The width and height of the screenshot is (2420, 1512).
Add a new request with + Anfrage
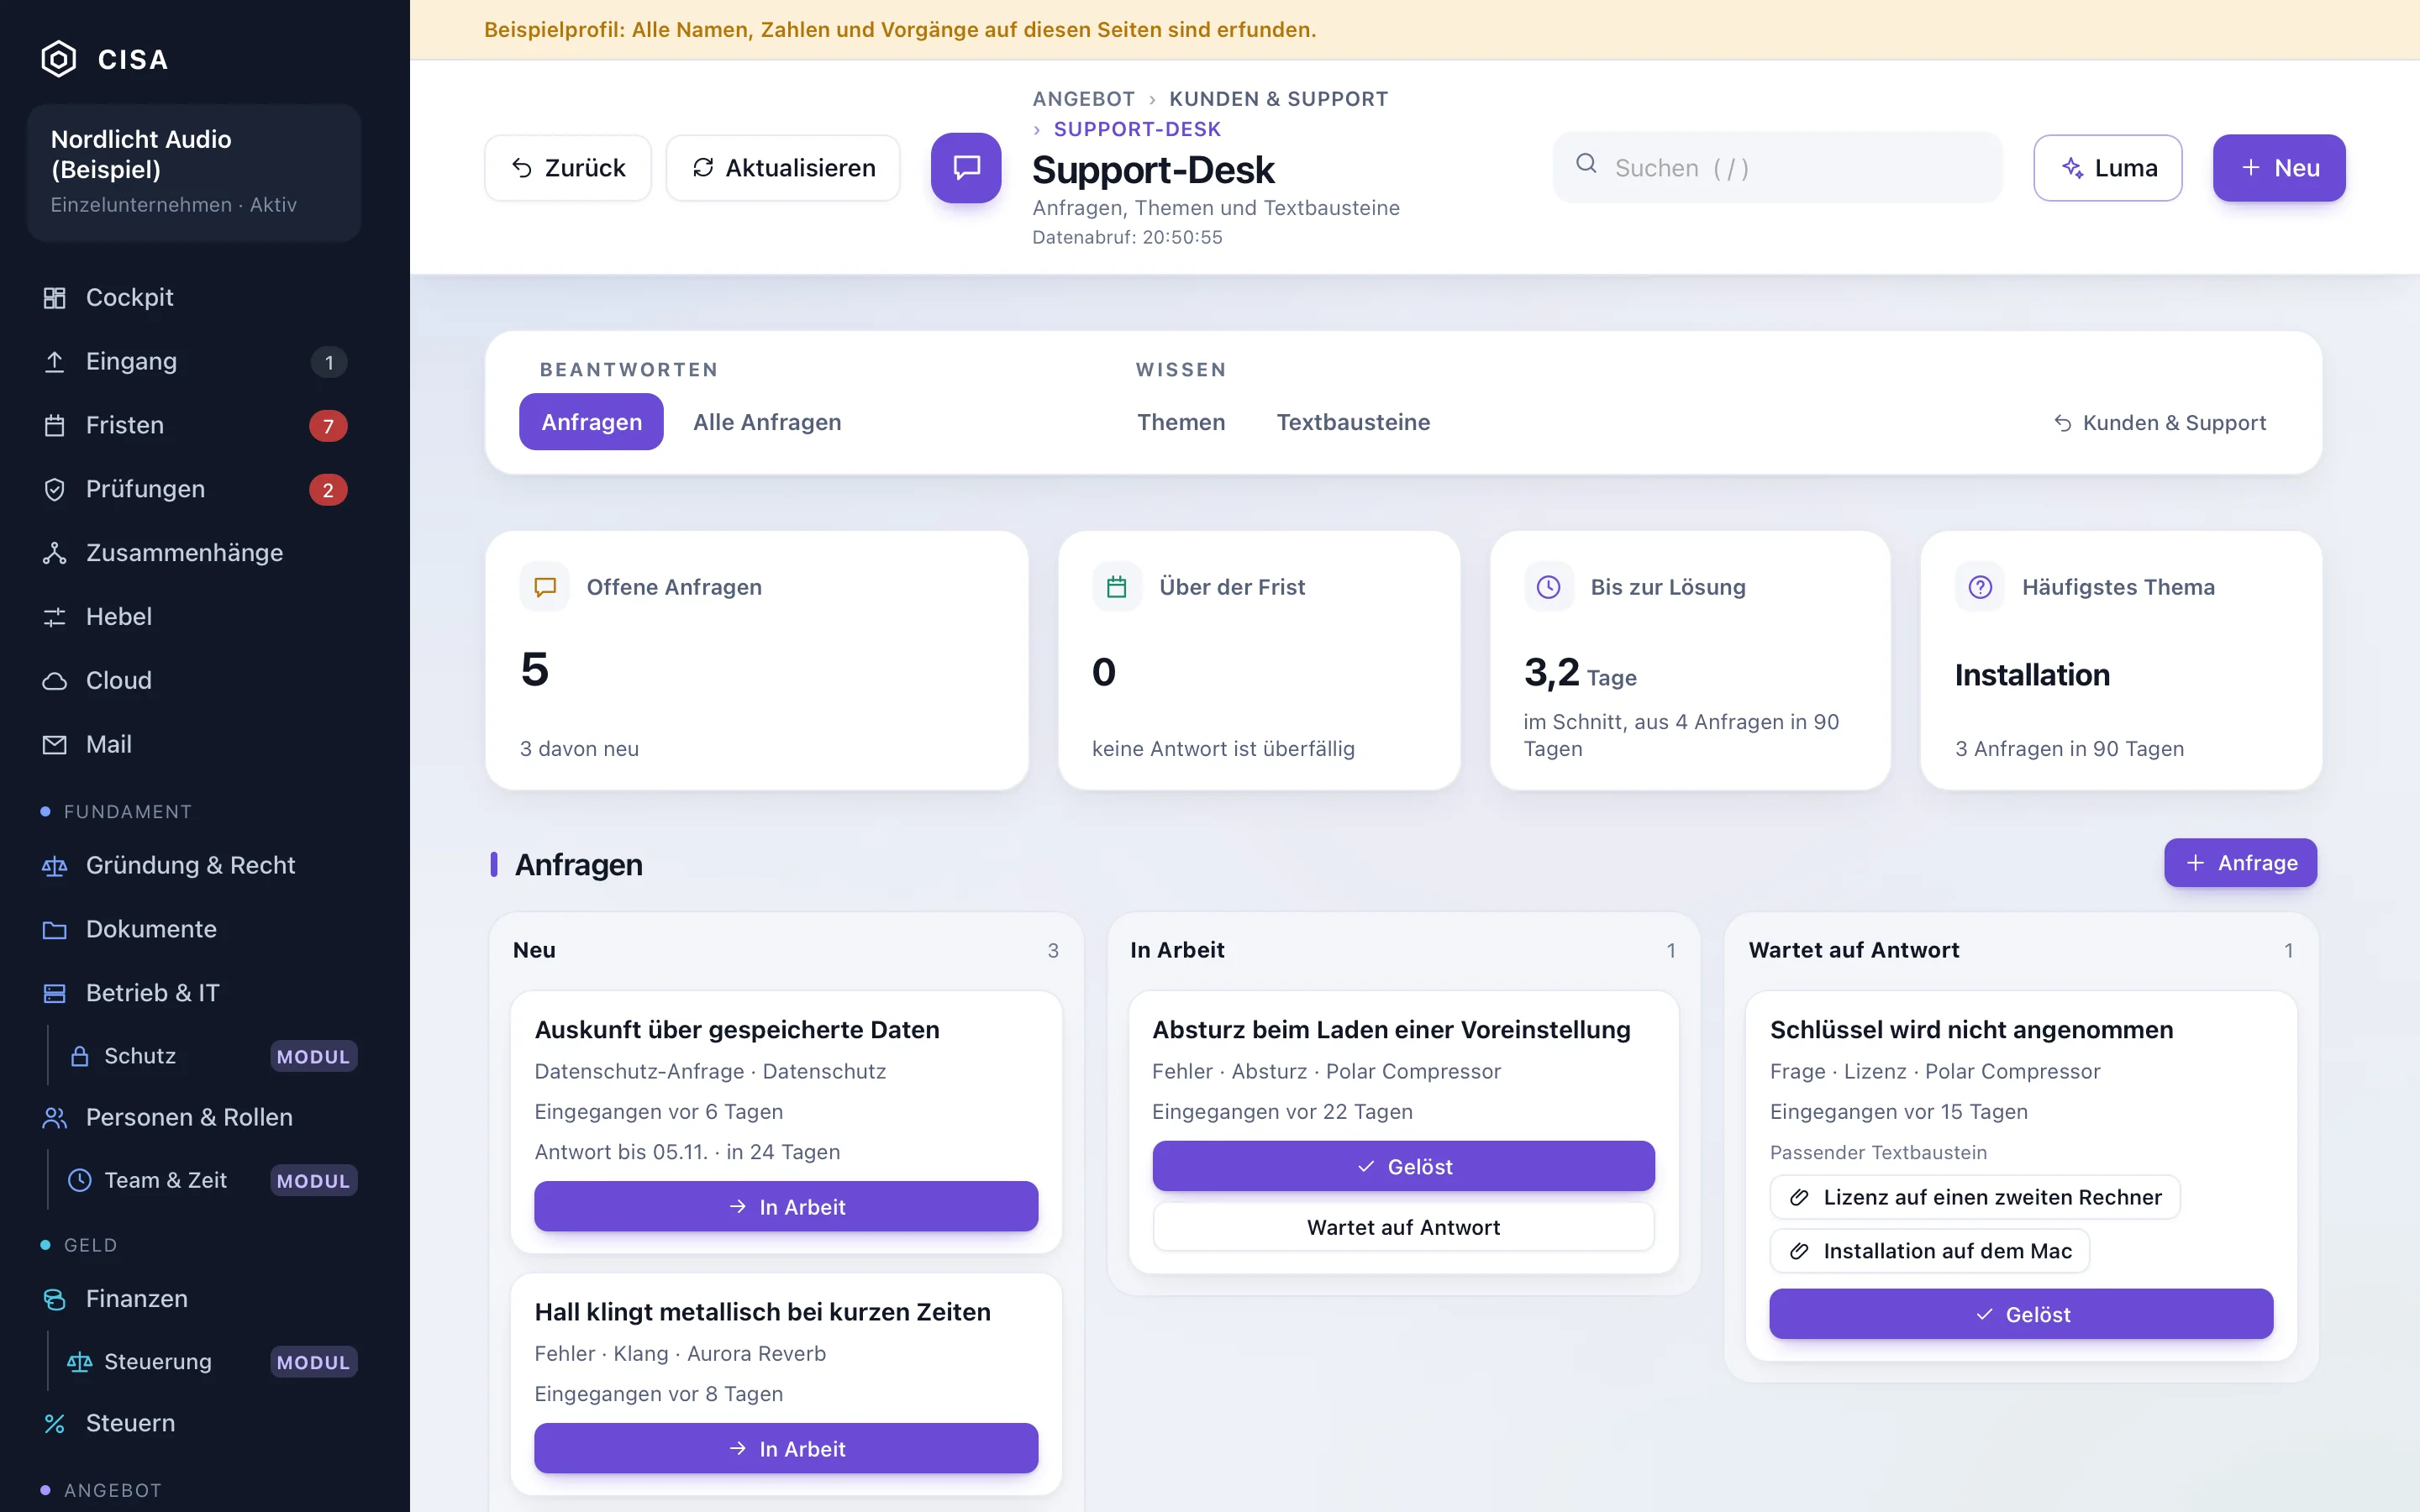(x=2240, y=863)
